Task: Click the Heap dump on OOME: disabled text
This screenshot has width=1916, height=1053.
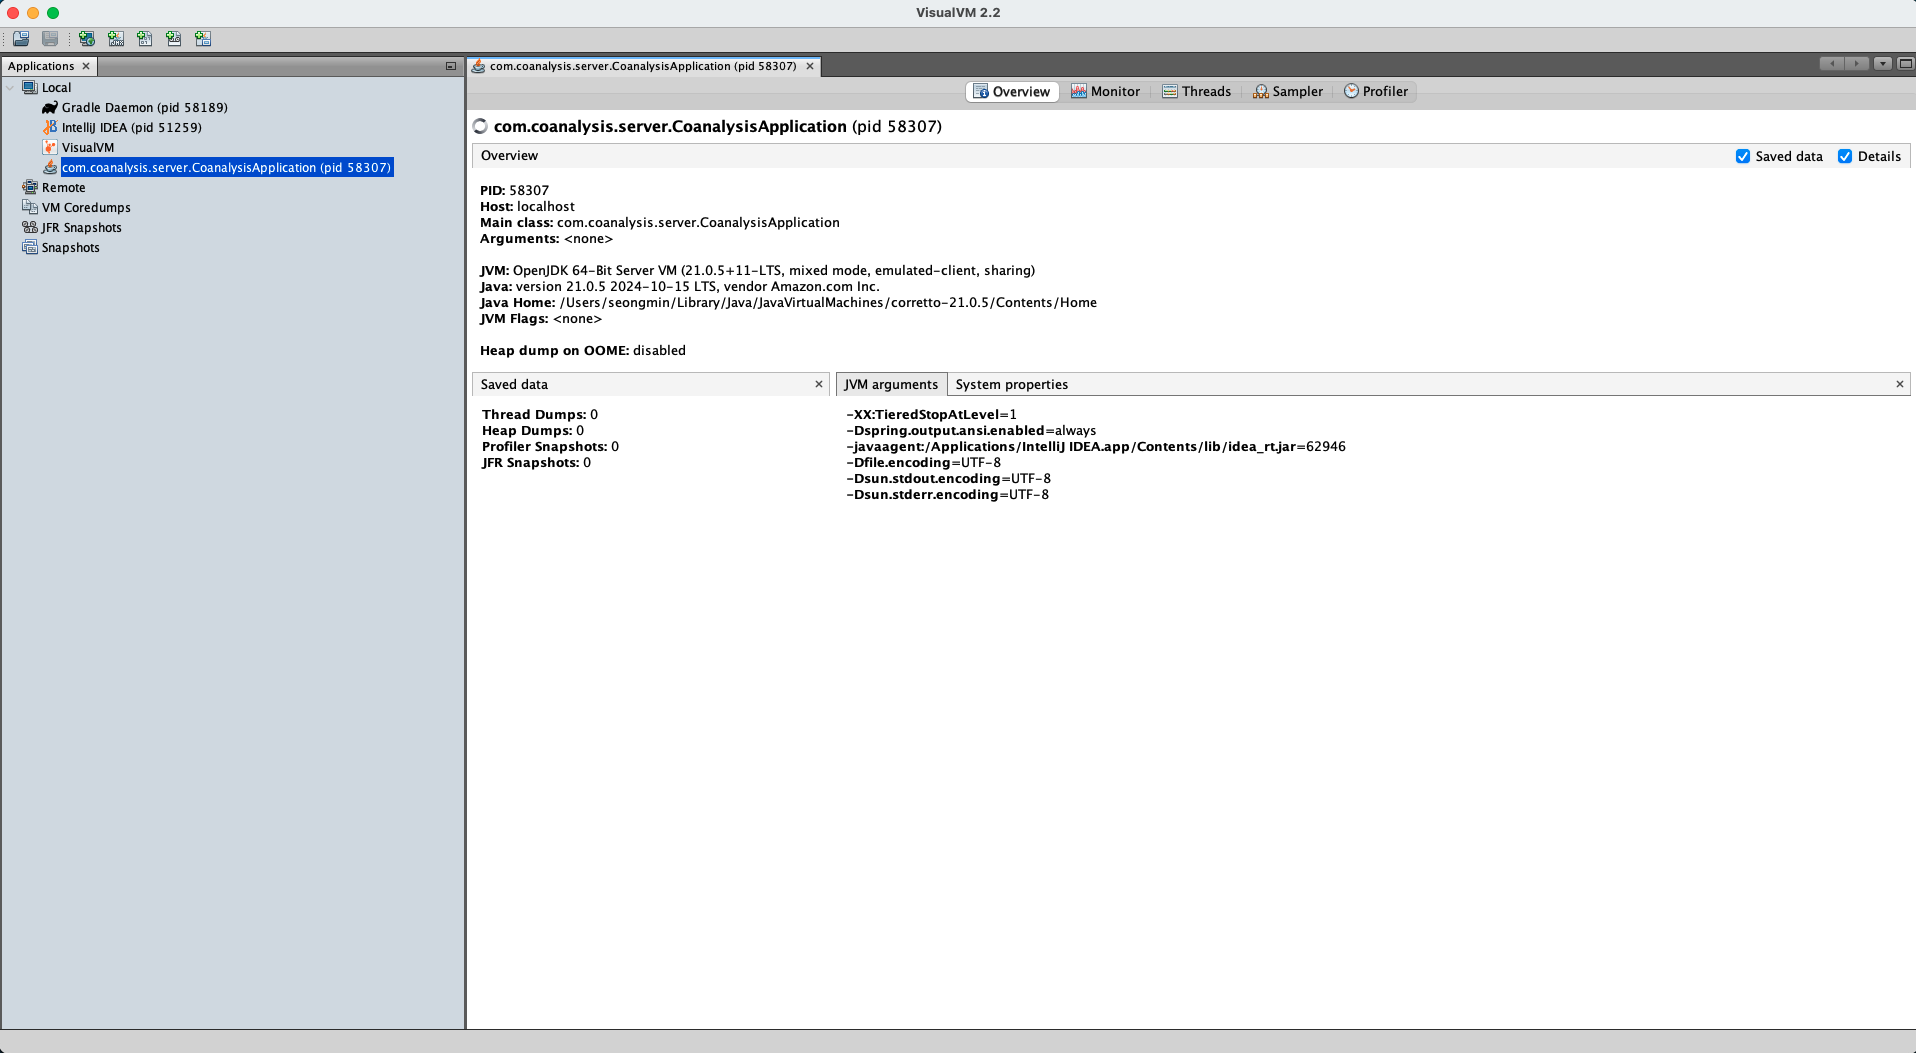Action: point(583,351)
